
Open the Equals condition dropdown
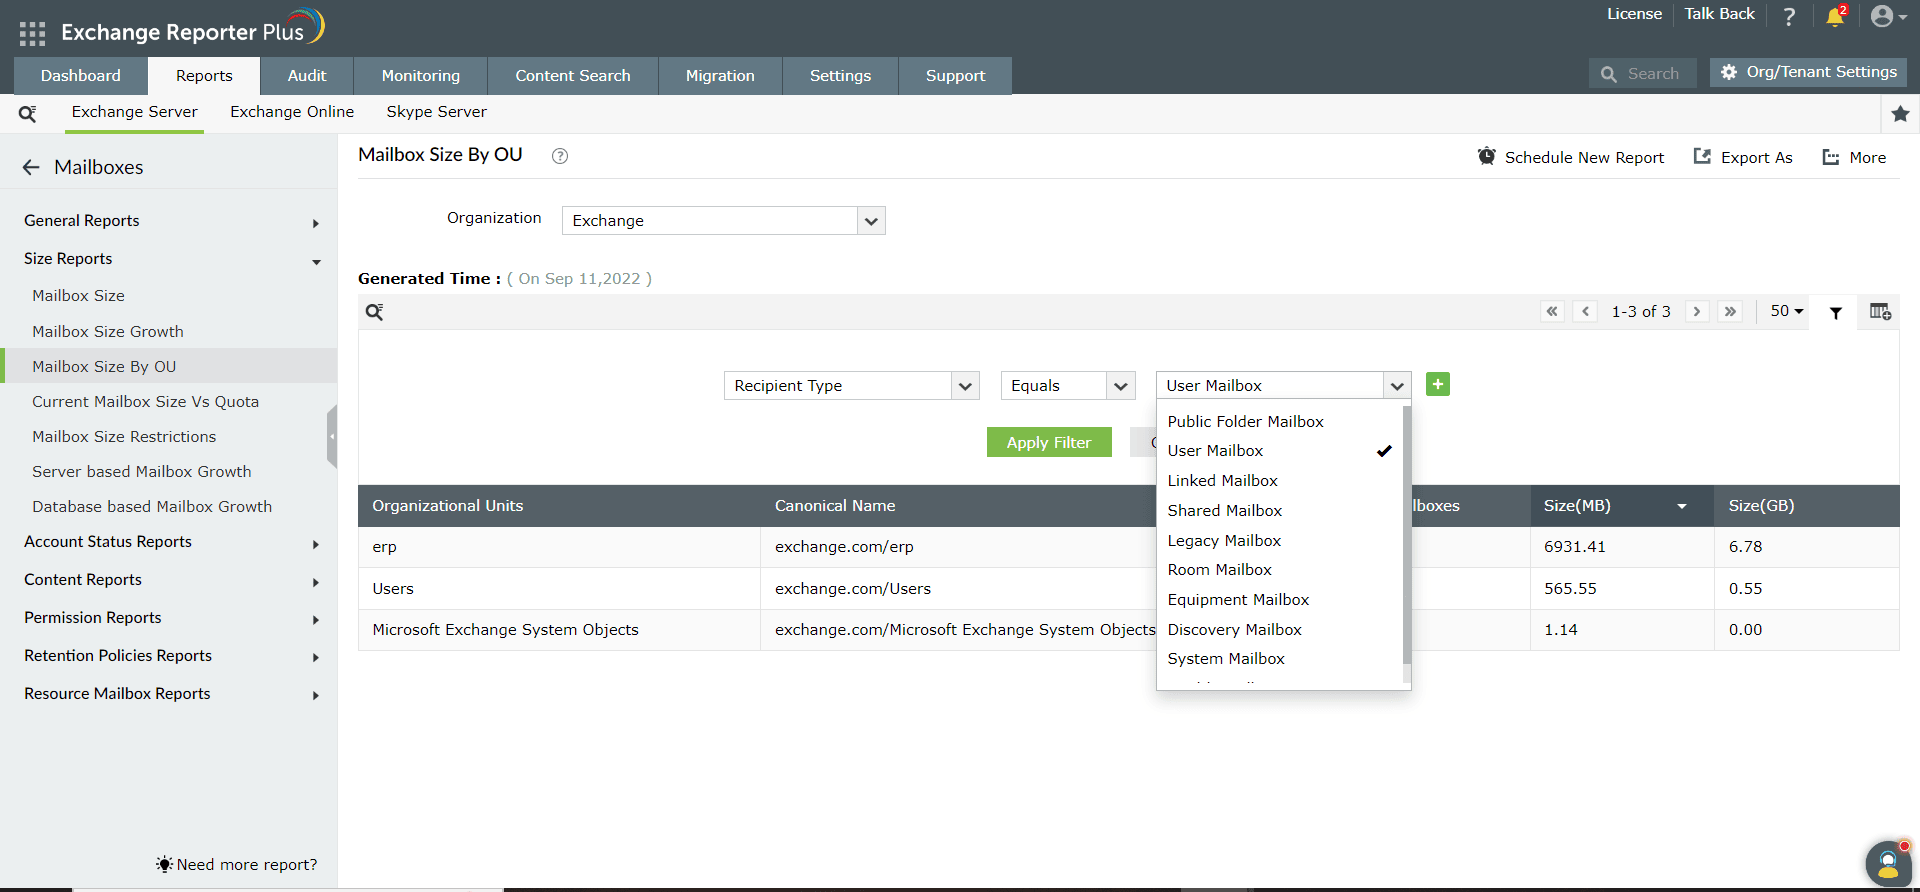coord(1068,386)
